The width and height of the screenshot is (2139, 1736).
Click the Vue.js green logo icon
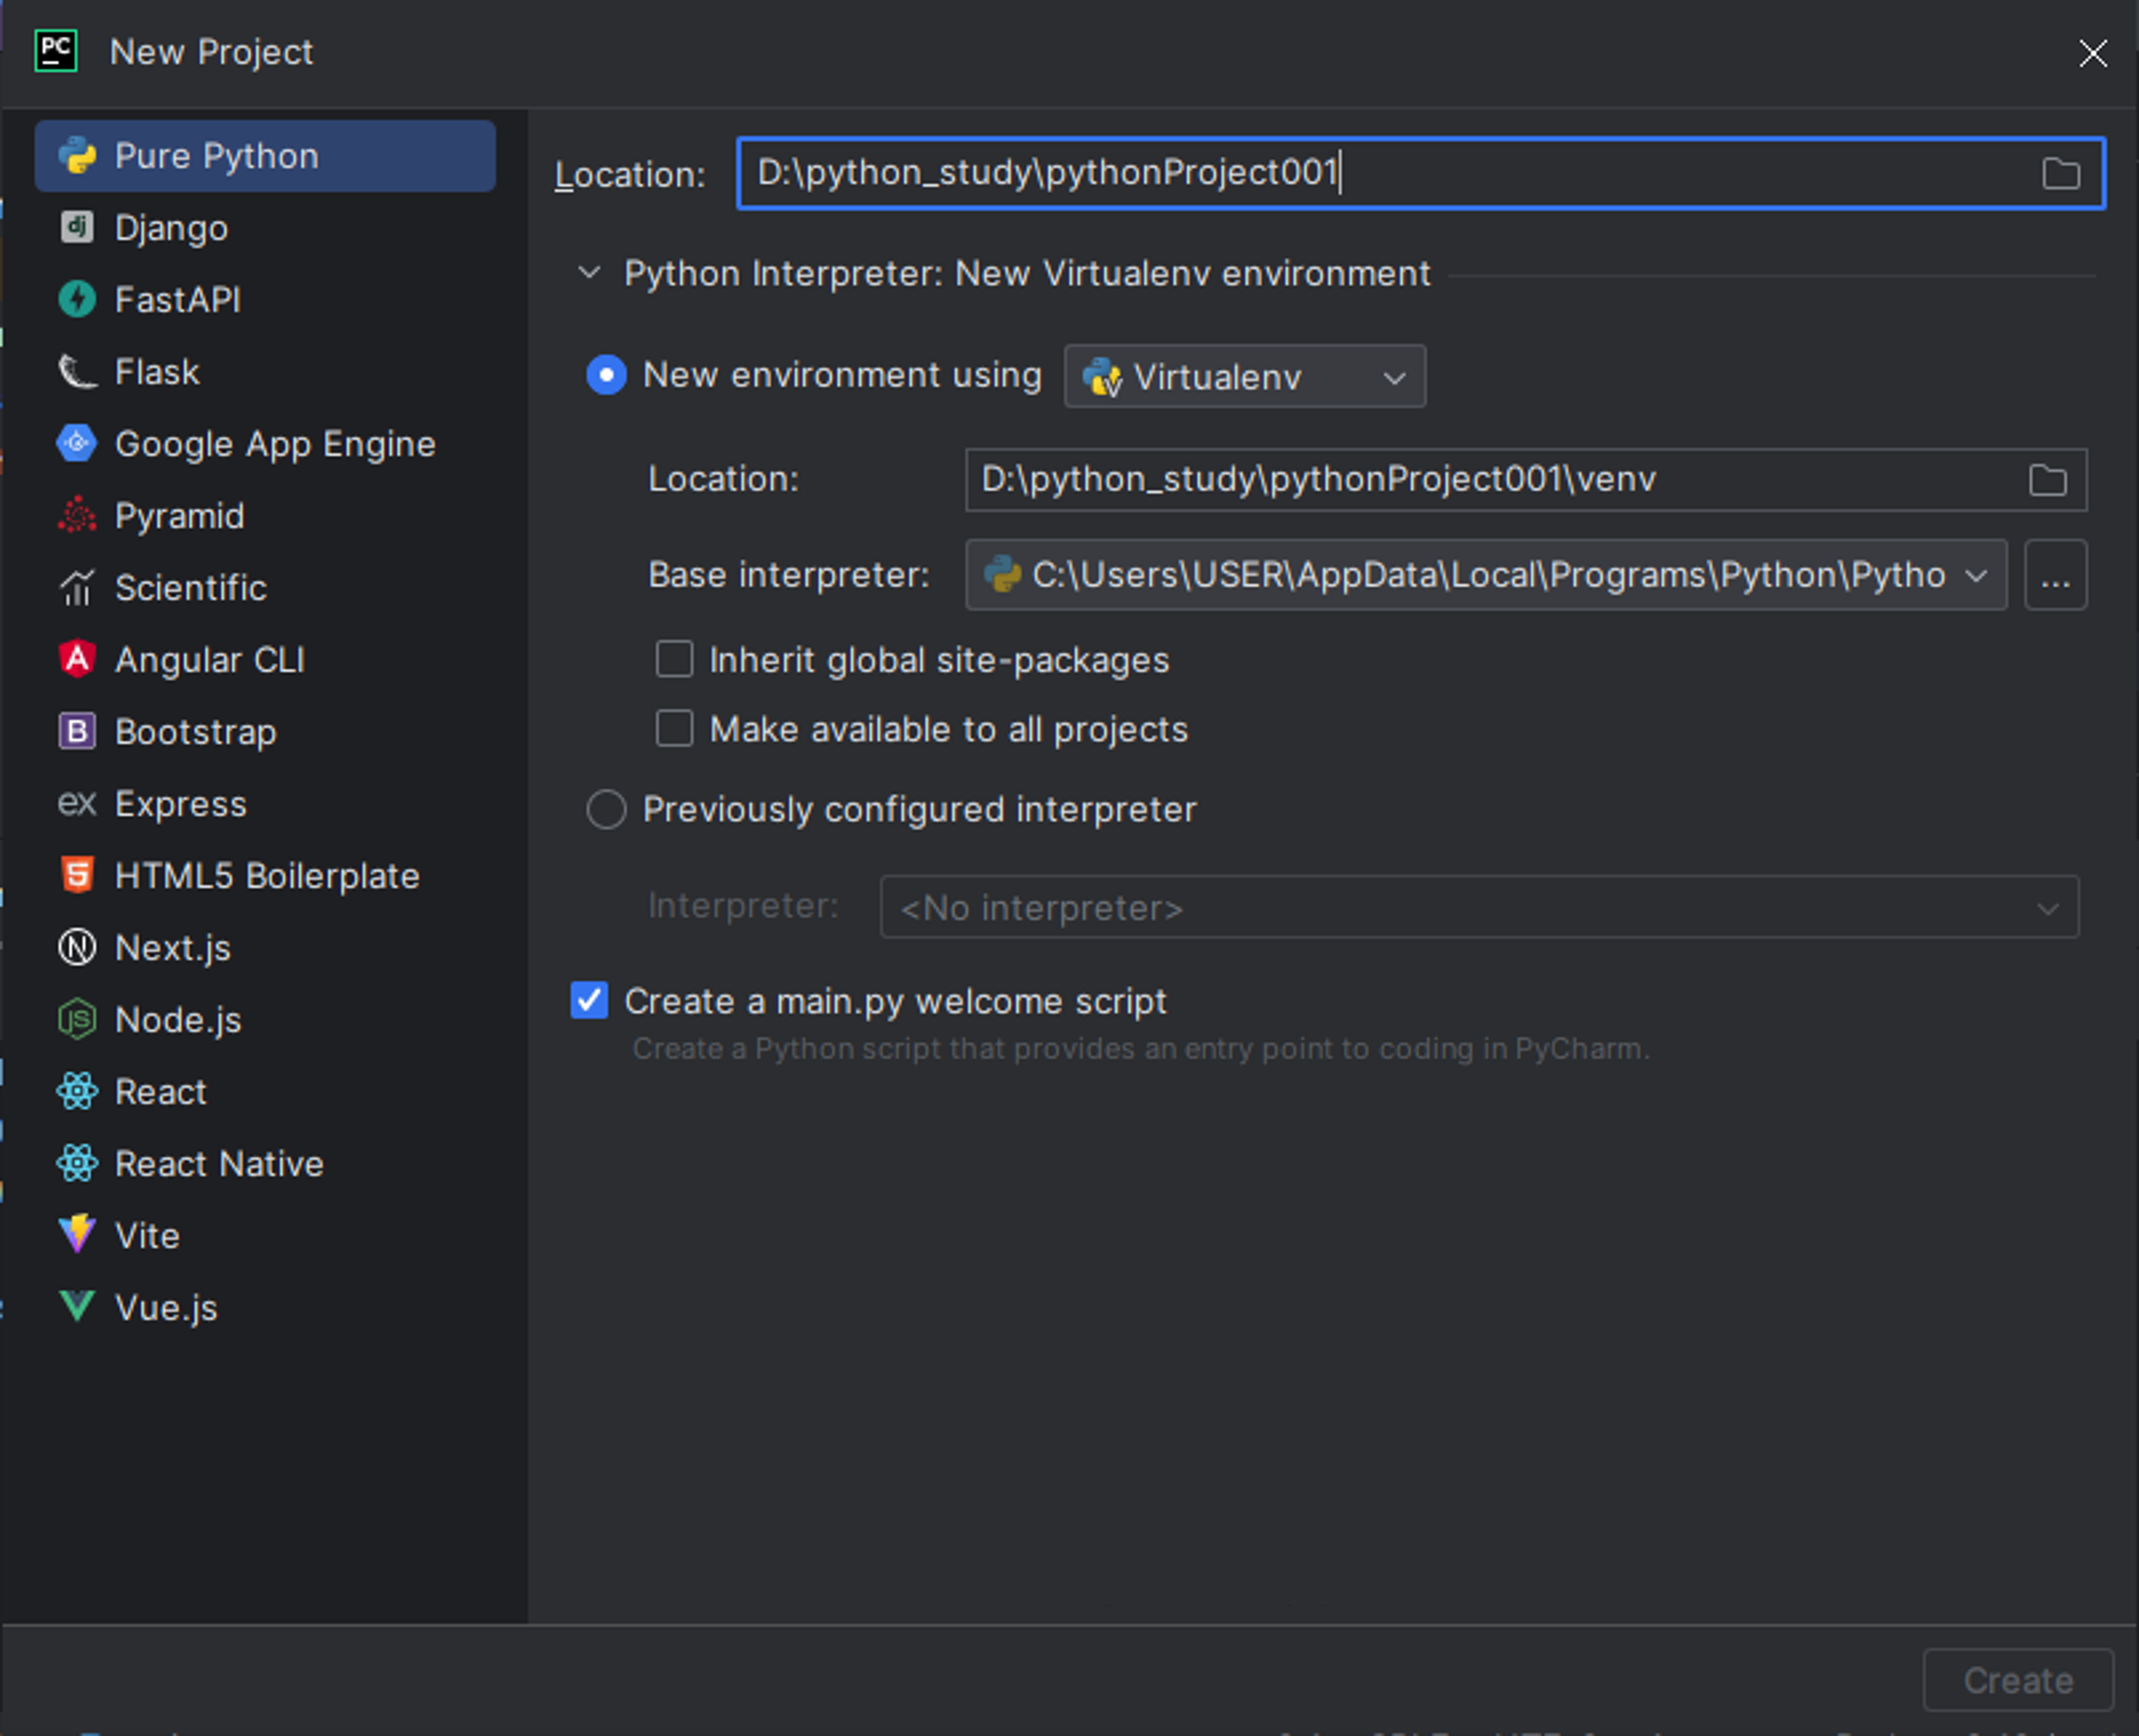click(77, 1307)
